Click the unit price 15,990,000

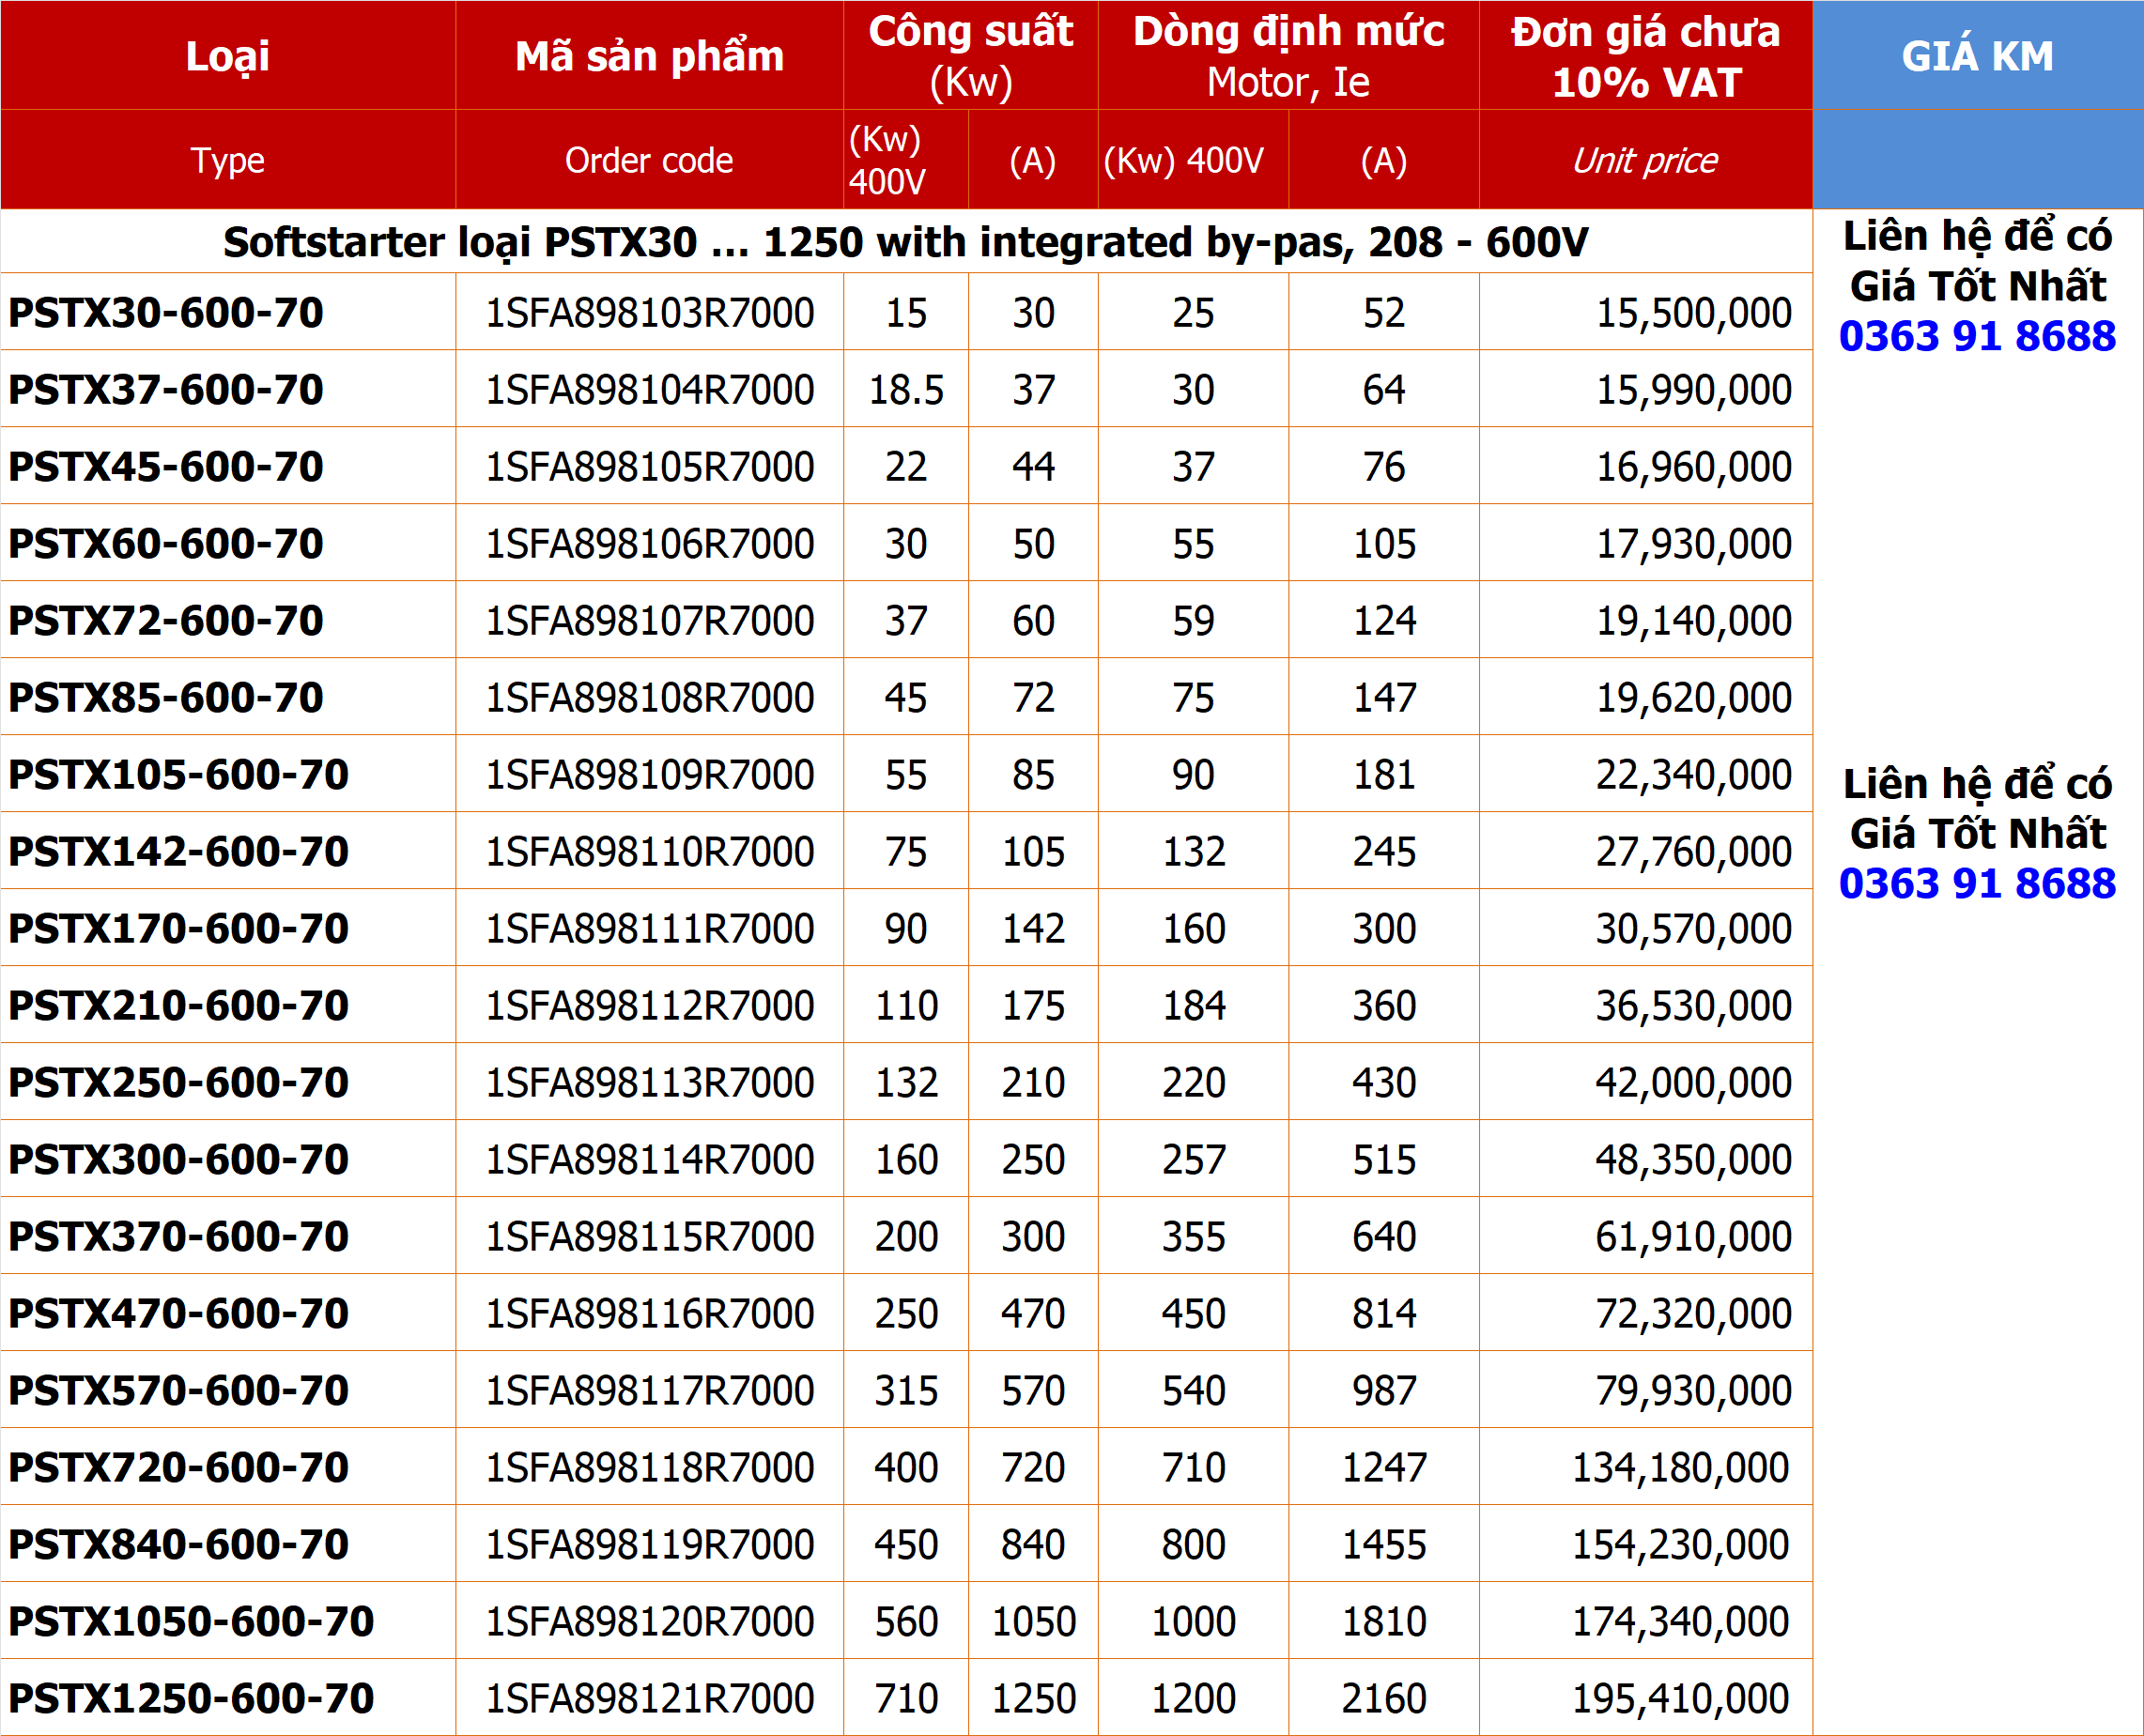coord(1693,391)
